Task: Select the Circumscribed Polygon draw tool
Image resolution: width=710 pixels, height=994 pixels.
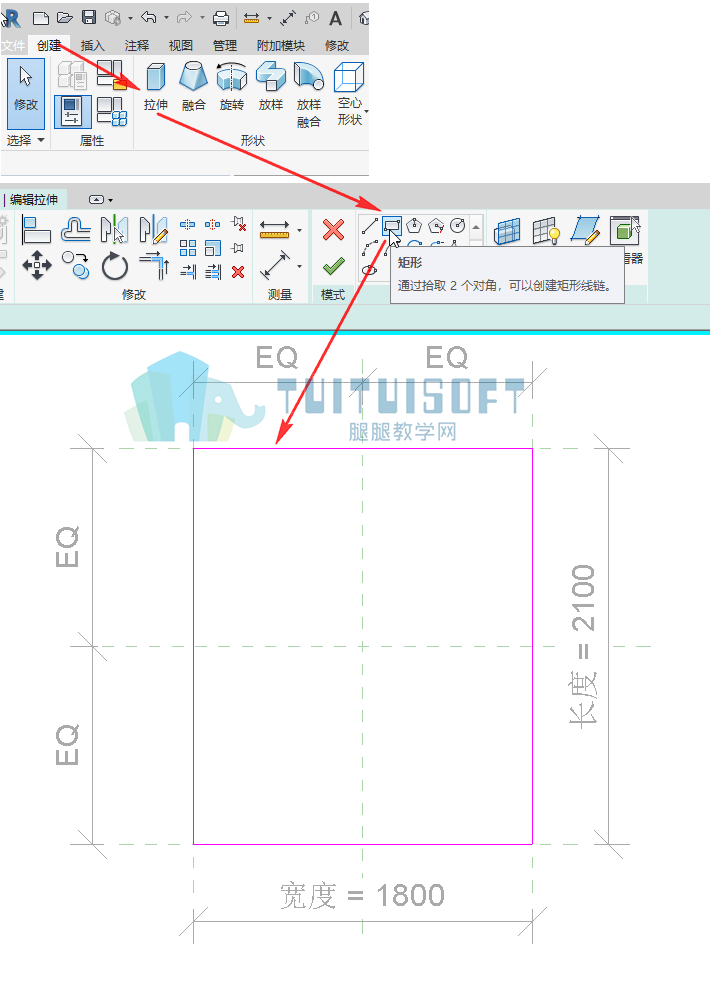Action: click(436, 225)
